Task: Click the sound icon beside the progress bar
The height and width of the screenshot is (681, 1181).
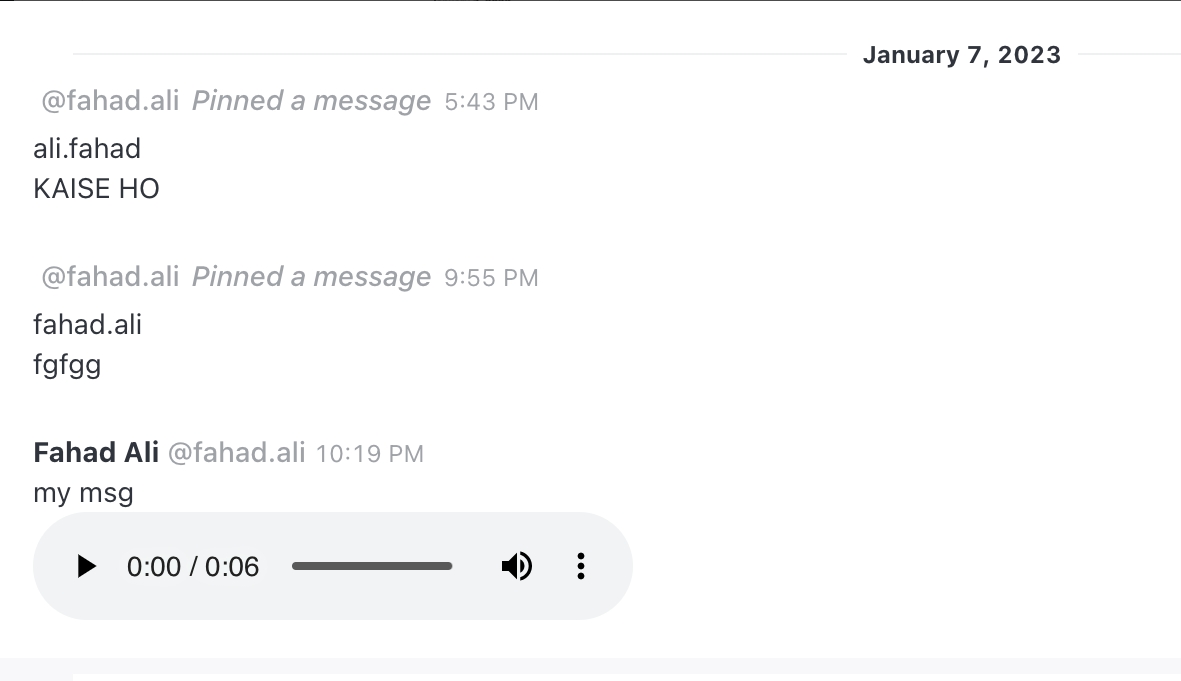Action: click(x=517, y=566)
